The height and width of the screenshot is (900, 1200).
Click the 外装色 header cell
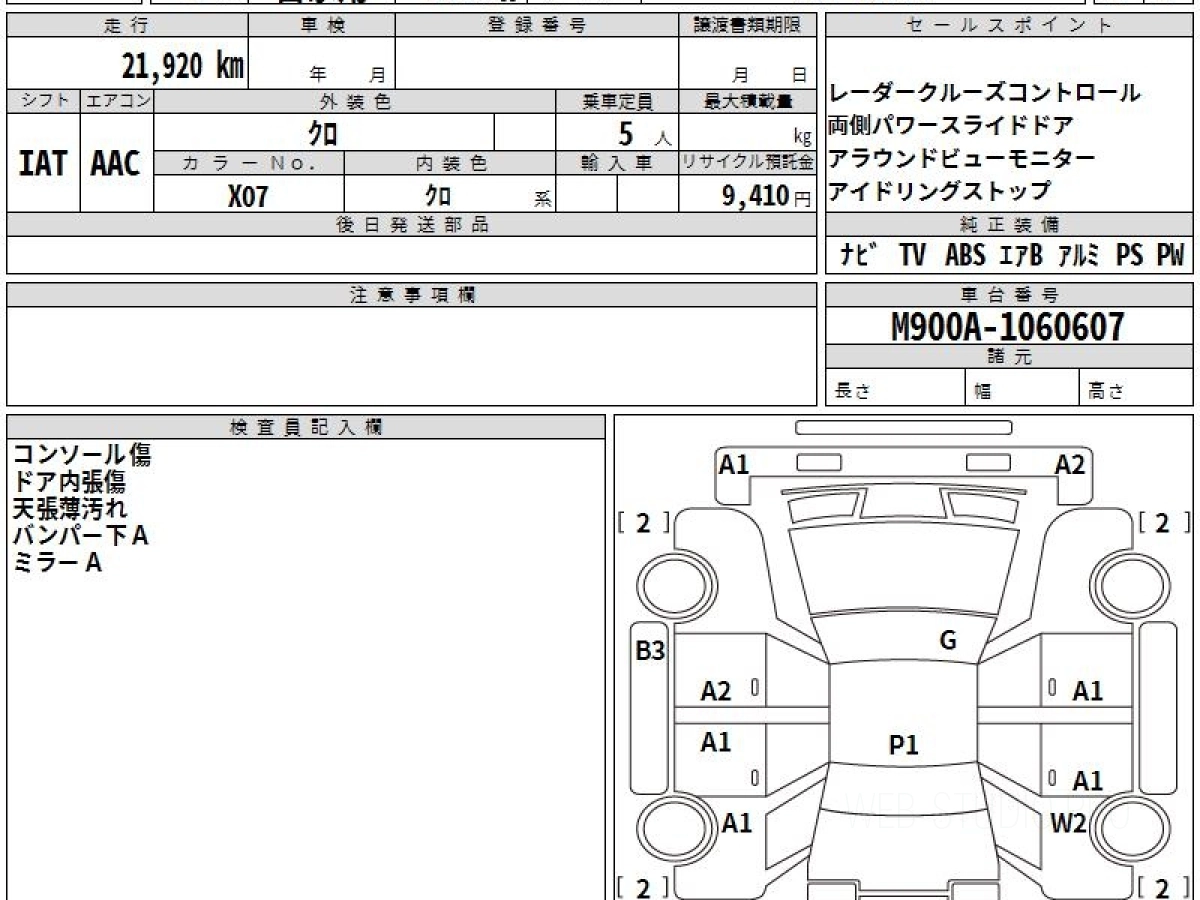tap(355, 101)
